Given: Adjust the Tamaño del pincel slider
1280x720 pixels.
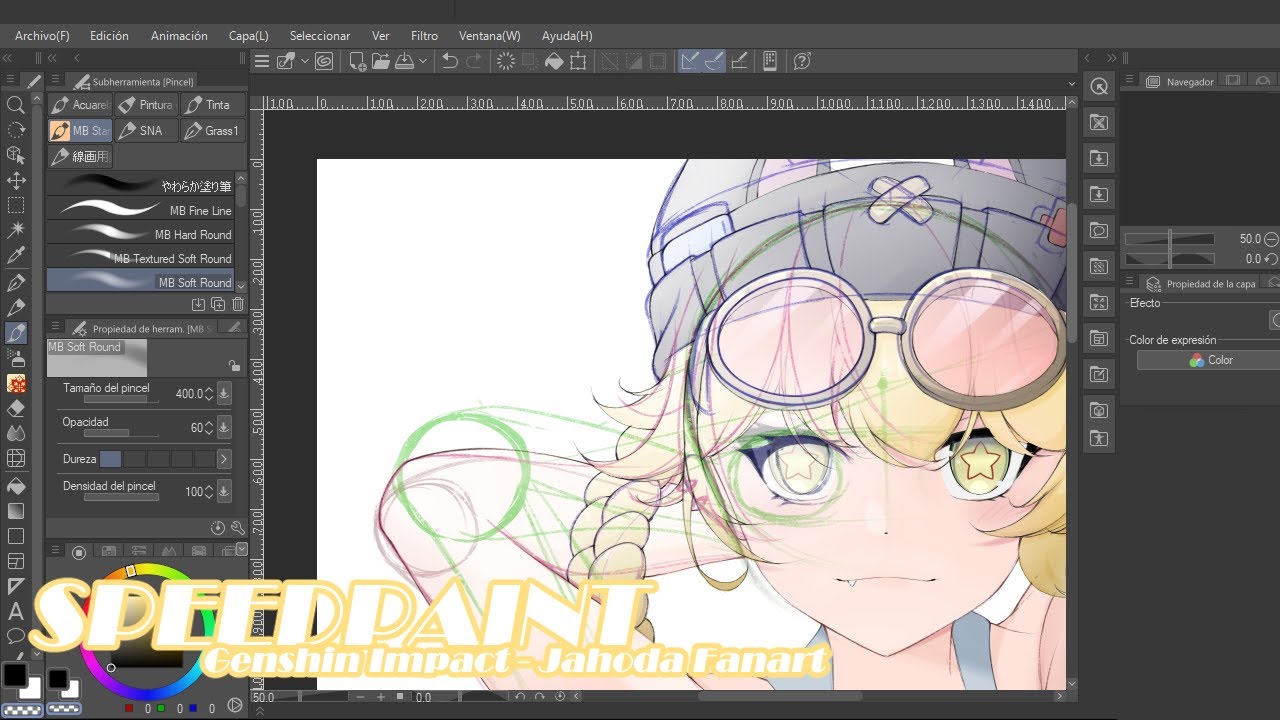Looking at the screenshot, I should [x=120, y=400].
